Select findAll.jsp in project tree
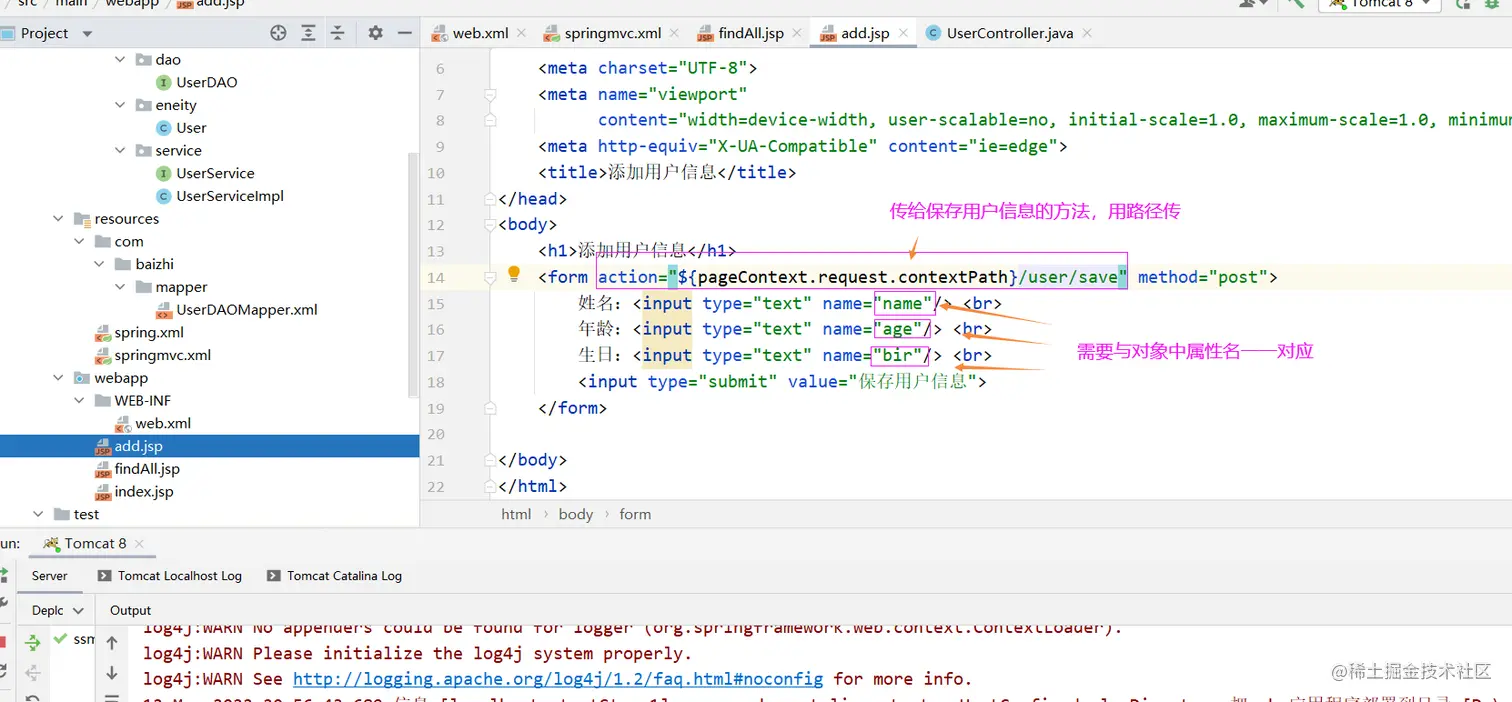This screenshot has width=1512, height=702. [x=147, y=469]
